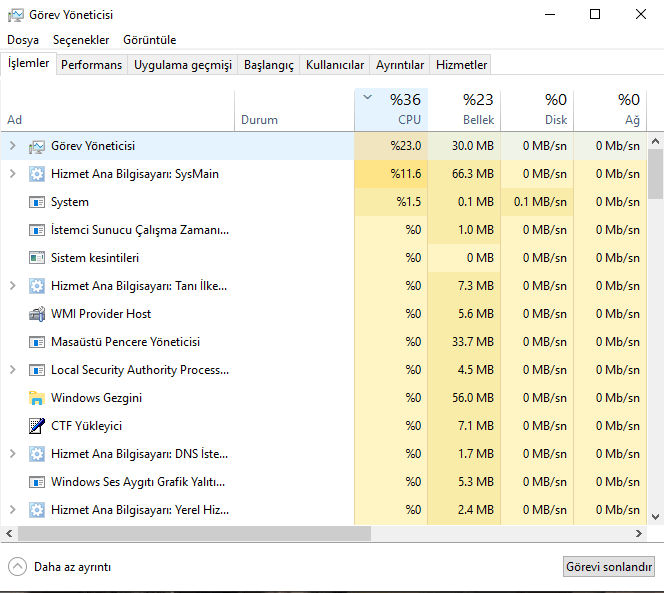Click the Local Security Authority Process icon

click(37, 370)
